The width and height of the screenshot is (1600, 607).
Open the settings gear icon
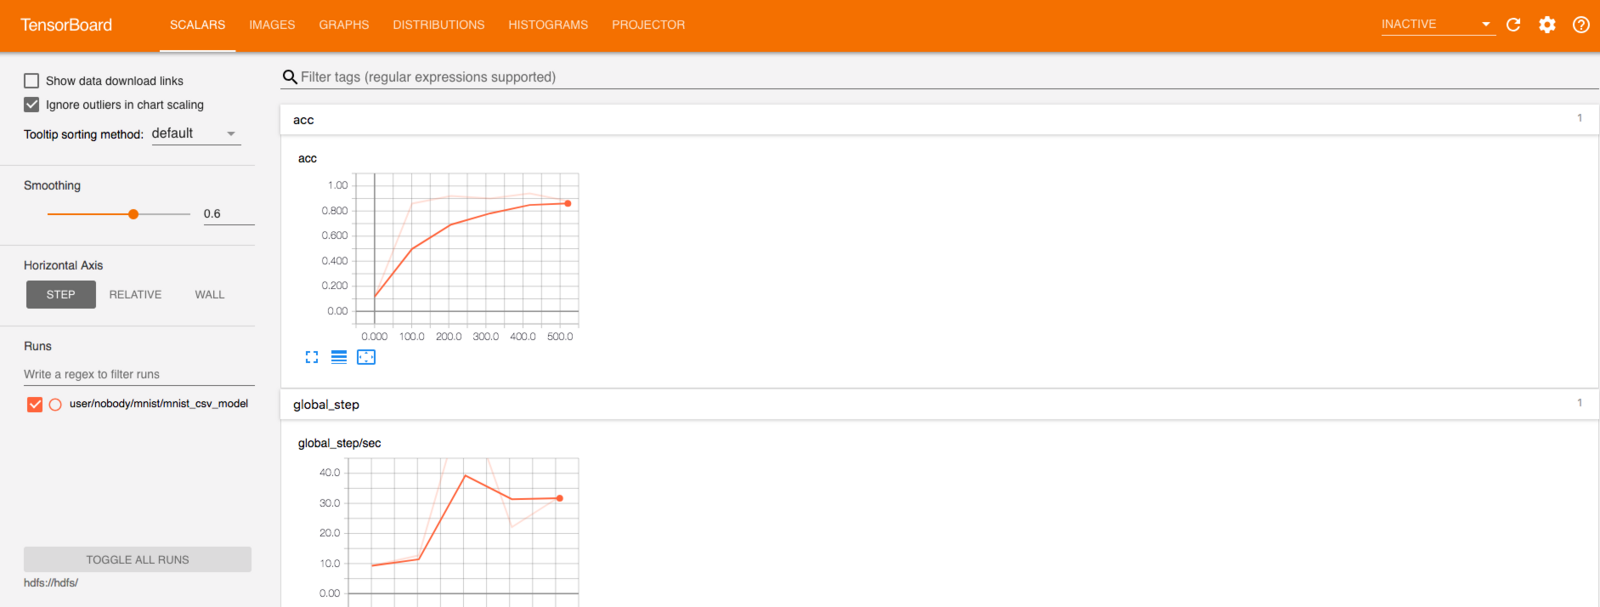tap(1547, 25)
